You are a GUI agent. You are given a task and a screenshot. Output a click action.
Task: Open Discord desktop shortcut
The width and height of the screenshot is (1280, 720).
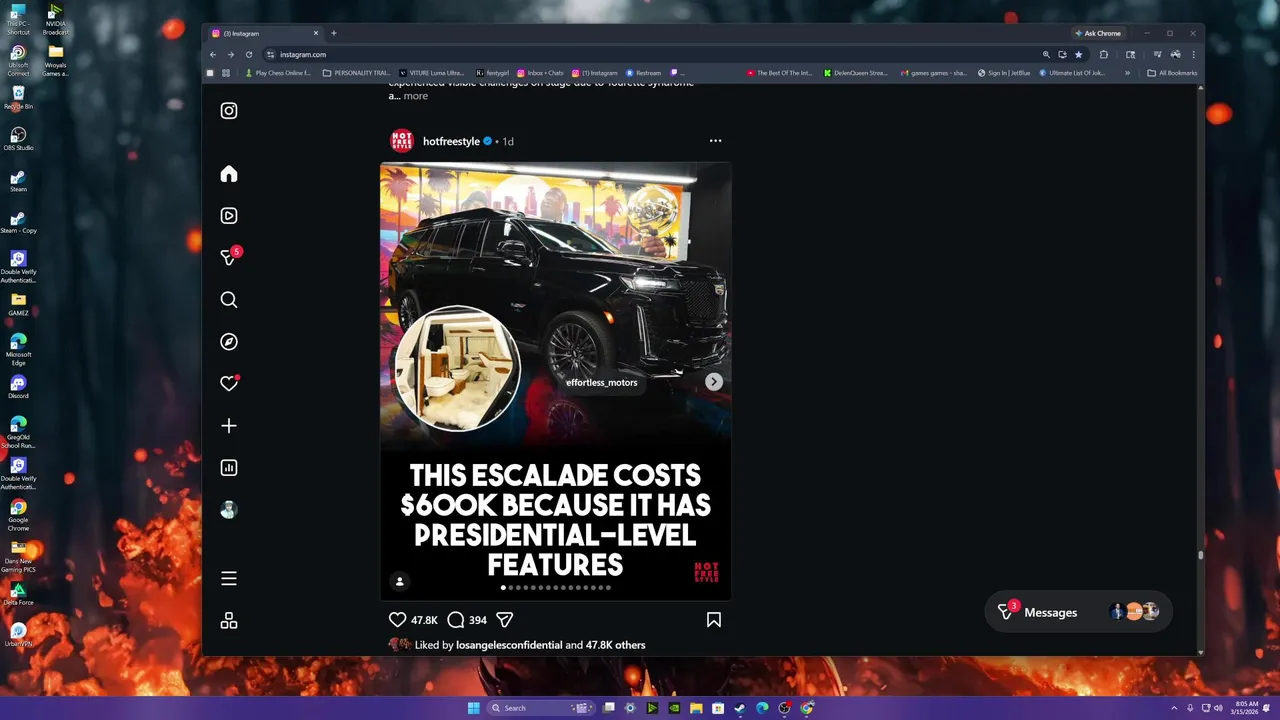pos(18,387)
